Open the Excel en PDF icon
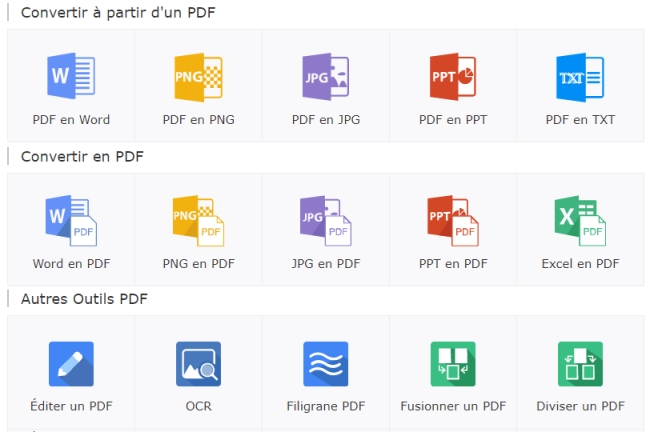Image resolution: width=650 pixels, height=432 pixels. click(x=580, y=221)
